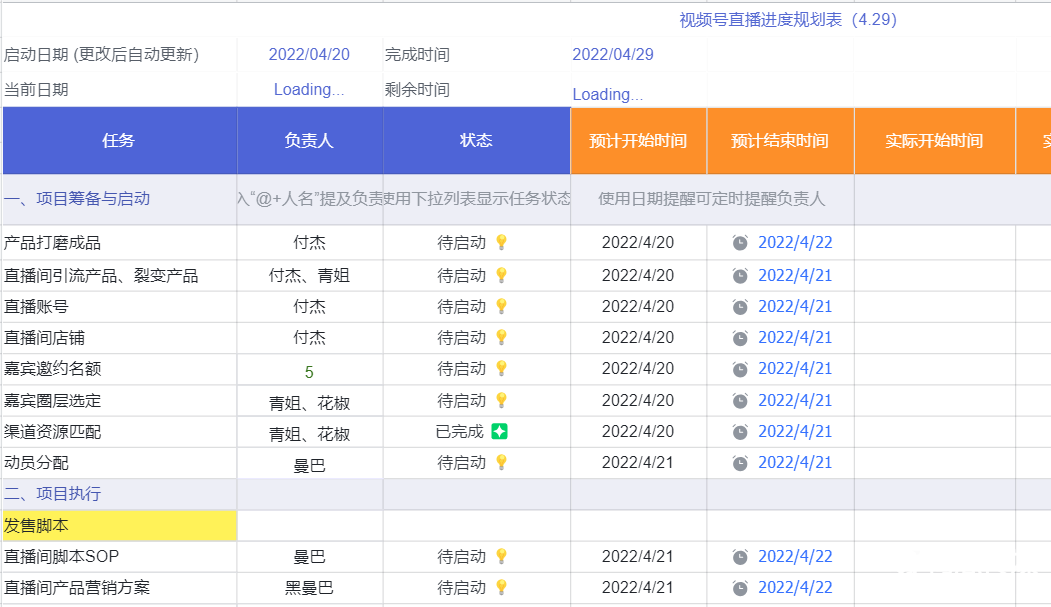This screenshot has width=1051, height=607.
Task: Click the reminder clock icon in 渠道资源匹配 row
Action: (740, 431)
